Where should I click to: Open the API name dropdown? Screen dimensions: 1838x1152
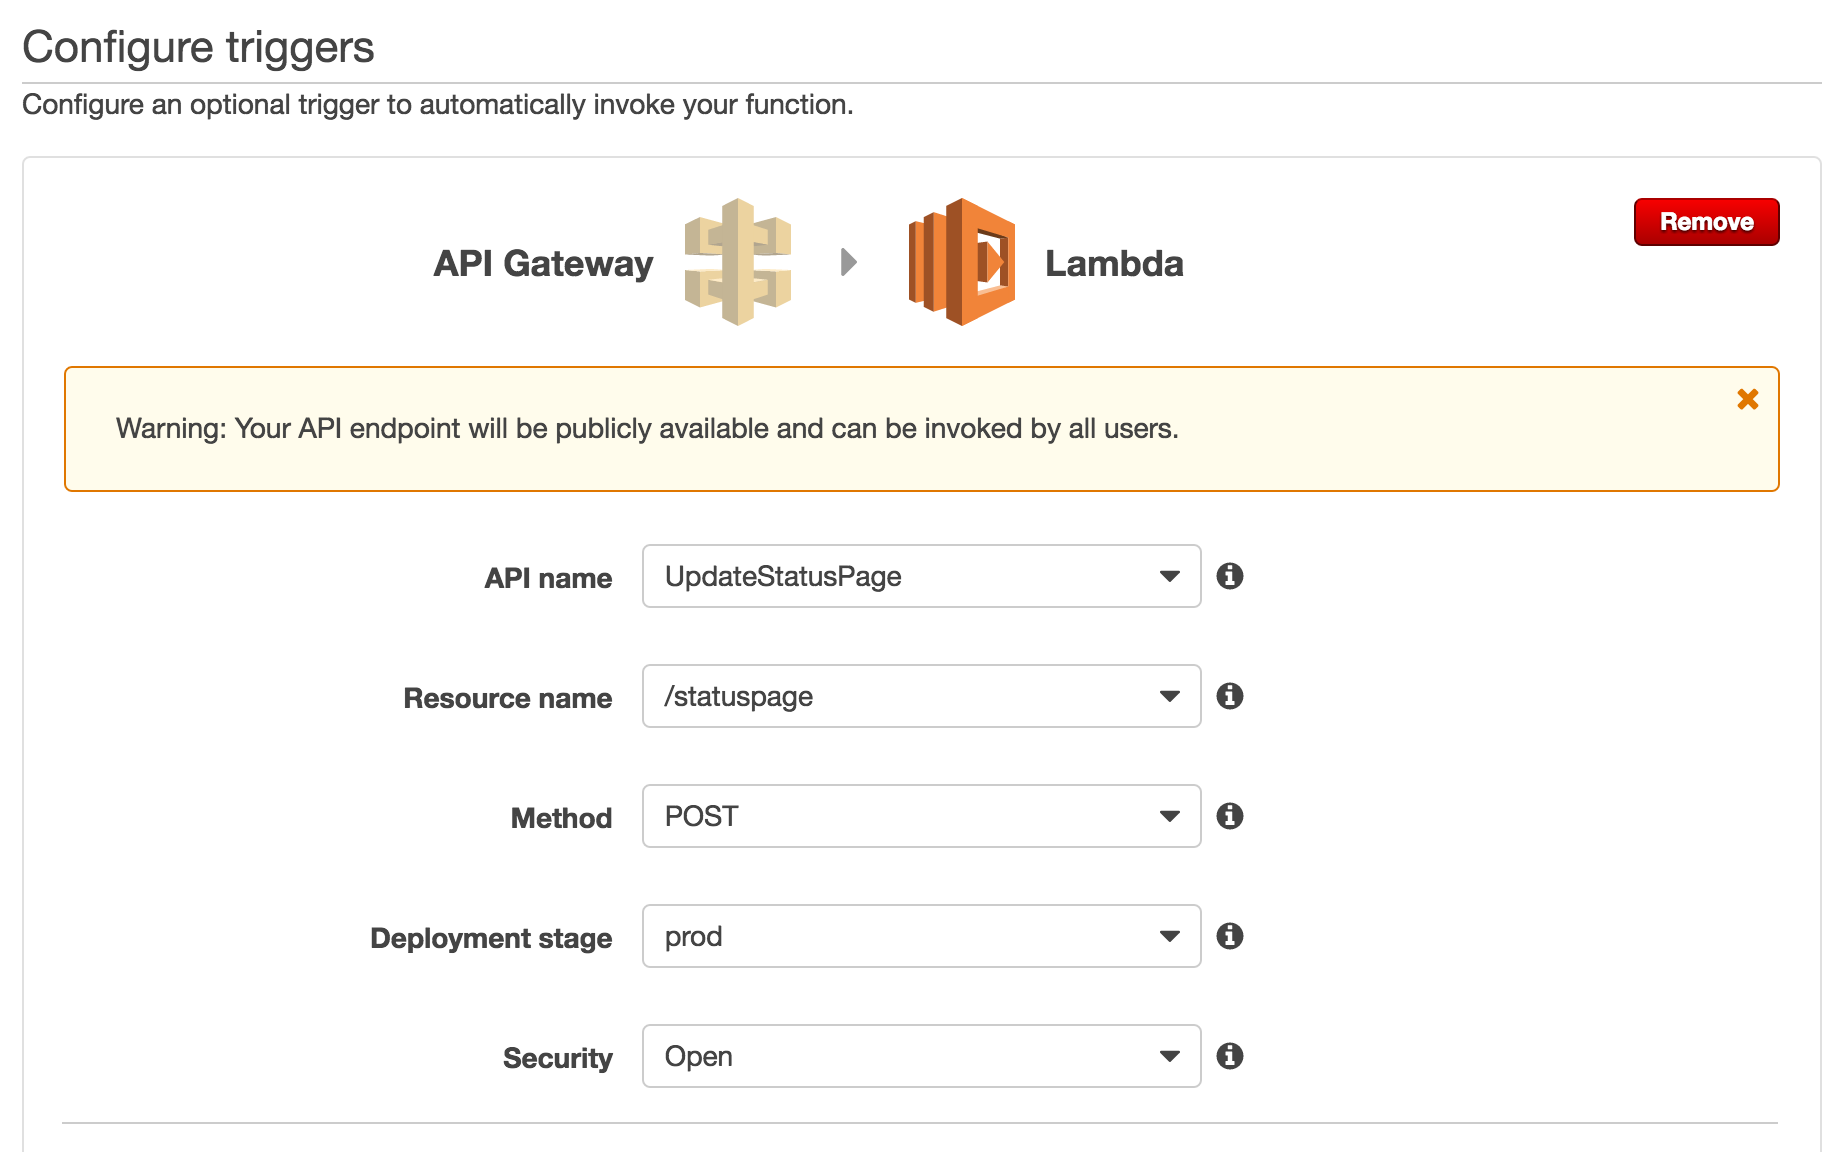(x=922, y=576)
